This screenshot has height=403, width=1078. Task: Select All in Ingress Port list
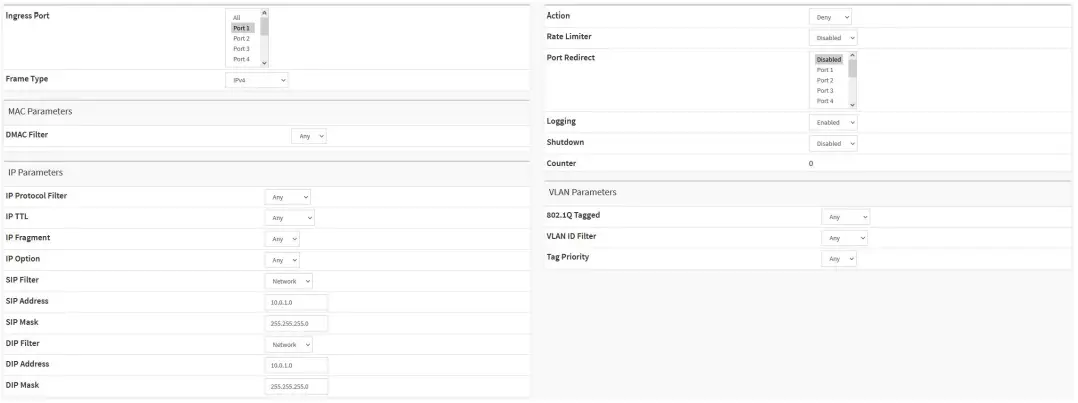coord(236,18)
